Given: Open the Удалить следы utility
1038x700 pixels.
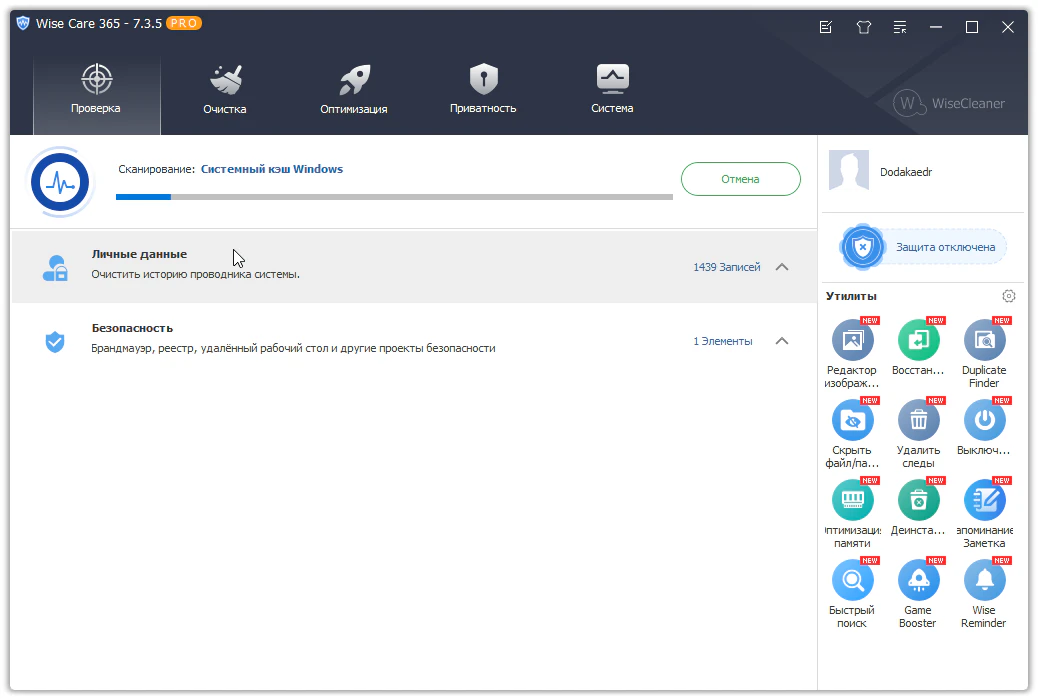Looking at the screenshot, I should tap(918, 421).
